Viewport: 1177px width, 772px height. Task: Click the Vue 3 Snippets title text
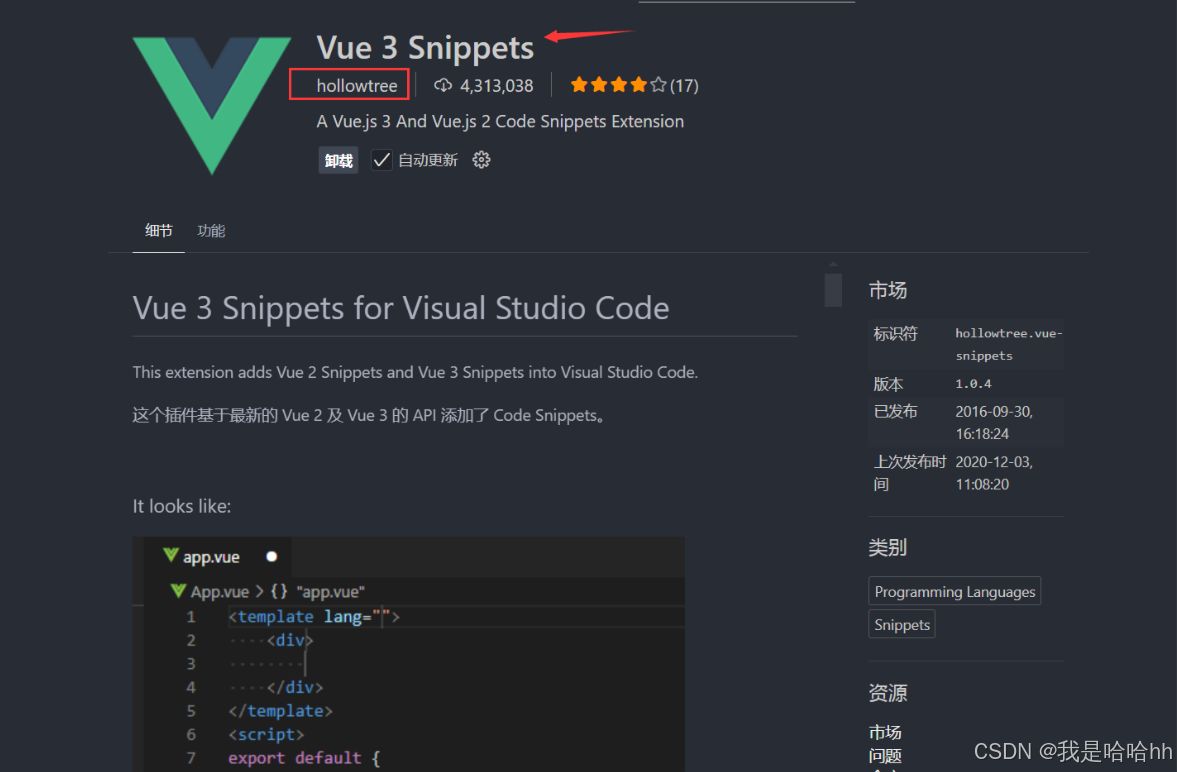coord(425,48)
